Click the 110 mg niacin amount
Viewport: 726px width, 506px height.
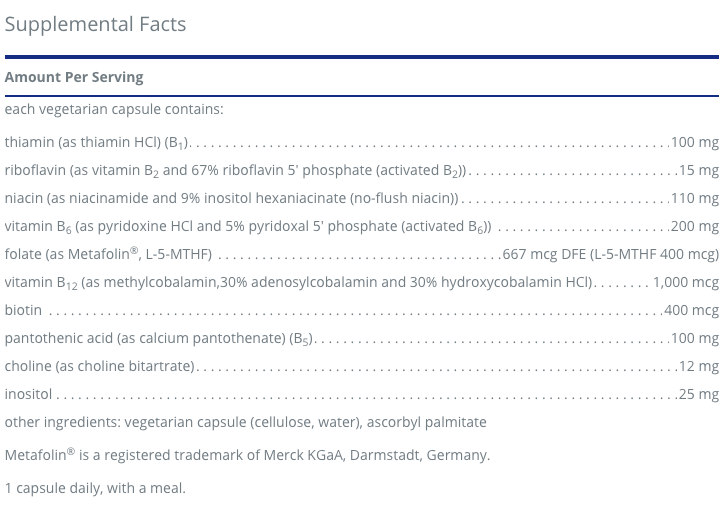point(695,198)
